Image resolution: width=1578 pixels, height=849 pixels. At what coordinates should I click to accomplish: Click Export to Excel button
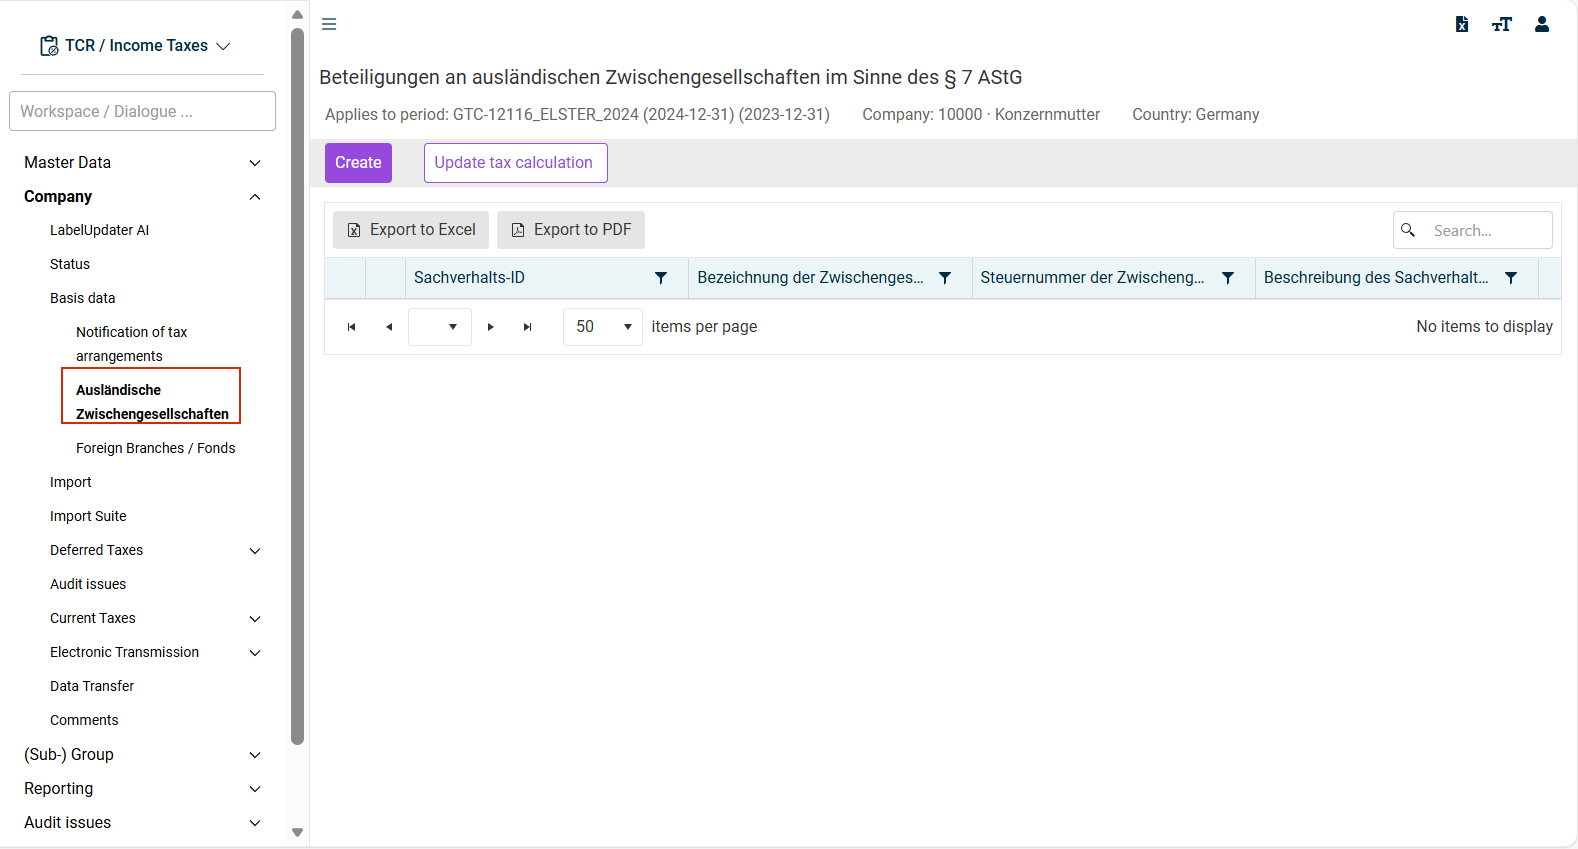(x=411, y=230)
